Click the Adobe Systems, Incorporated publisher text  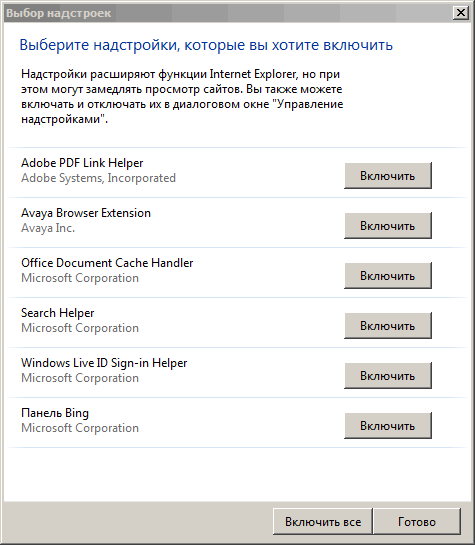tap(98, 178)
